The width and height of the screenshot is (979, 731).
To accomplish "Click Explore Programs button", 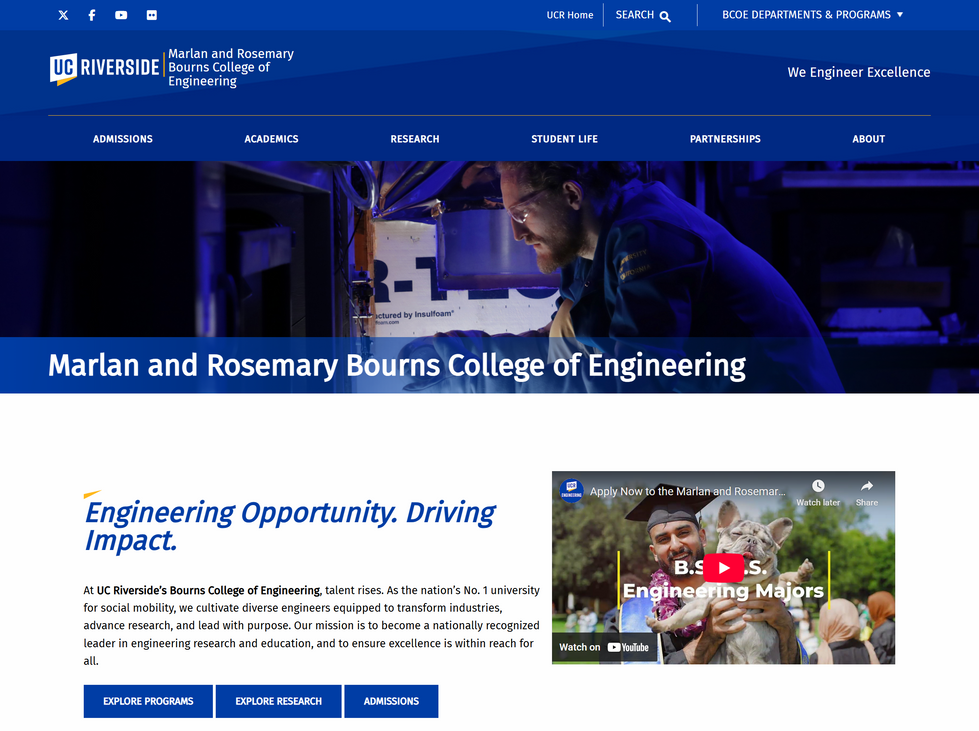I will coord(148,701).
